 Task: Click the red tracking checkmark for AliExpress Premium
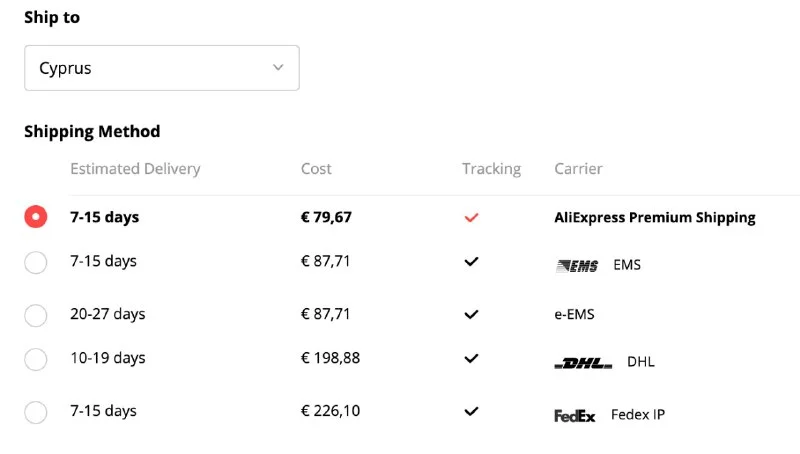tap(472, 217)
